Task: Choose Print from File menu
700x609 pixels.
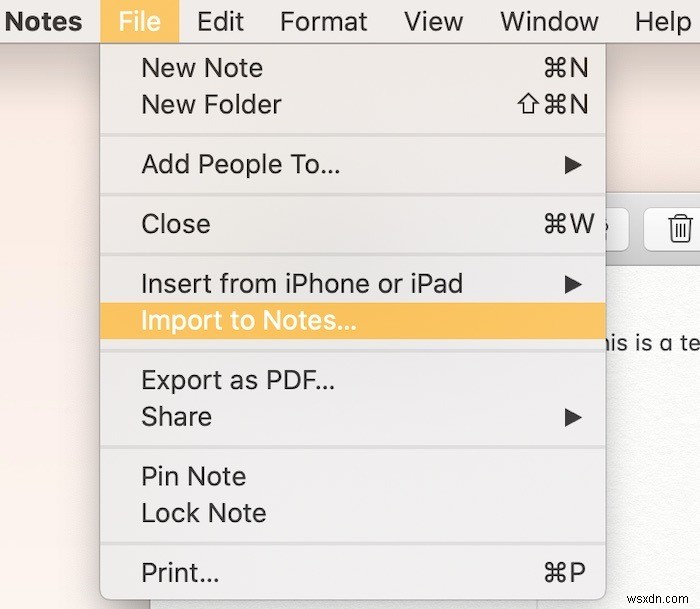Action: (x=353, y=572)
